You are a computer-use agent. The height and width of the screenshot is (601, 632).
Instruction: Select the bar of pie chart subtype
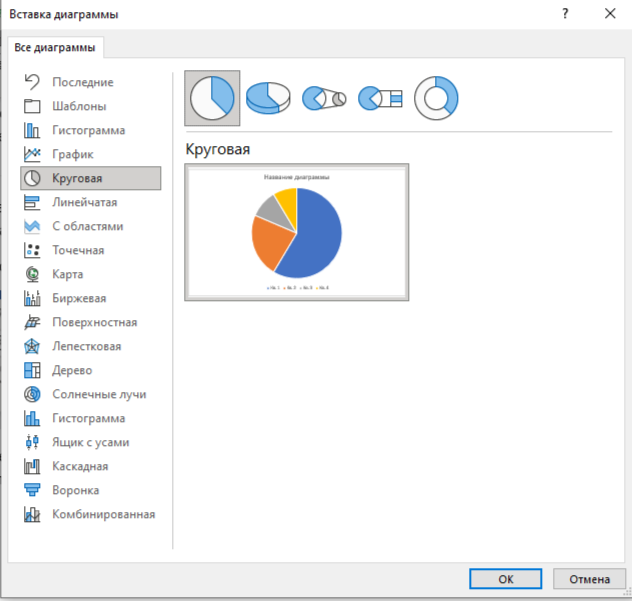(x=380, y=98)
